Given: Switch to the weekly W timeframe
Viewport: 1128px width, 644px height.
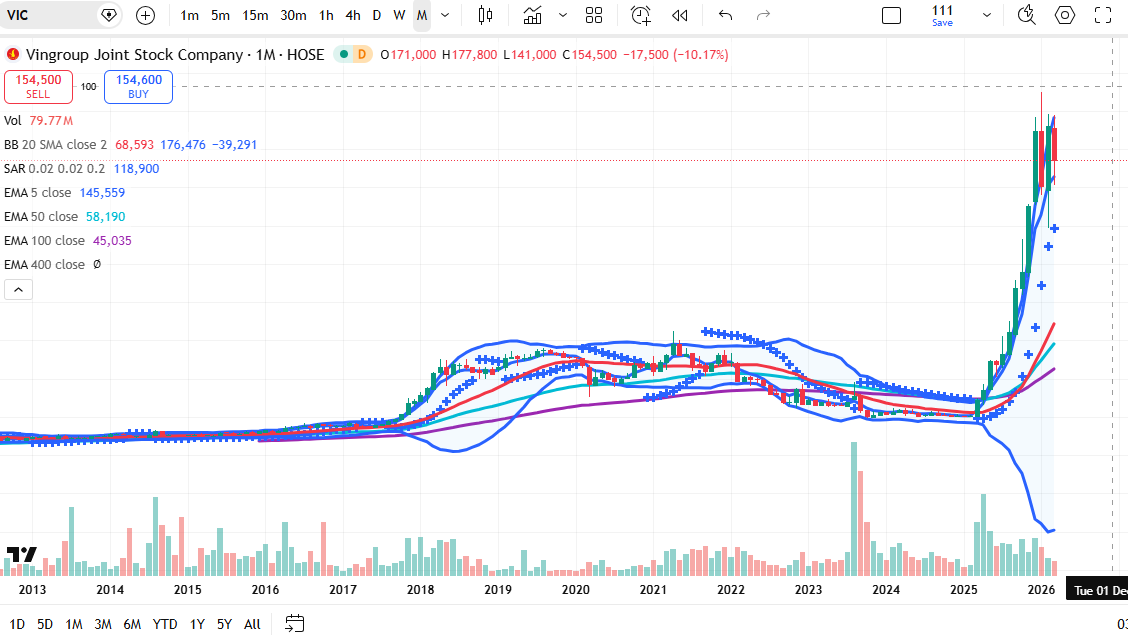Looking at the screenshot, I should click(x=399, y=15).
